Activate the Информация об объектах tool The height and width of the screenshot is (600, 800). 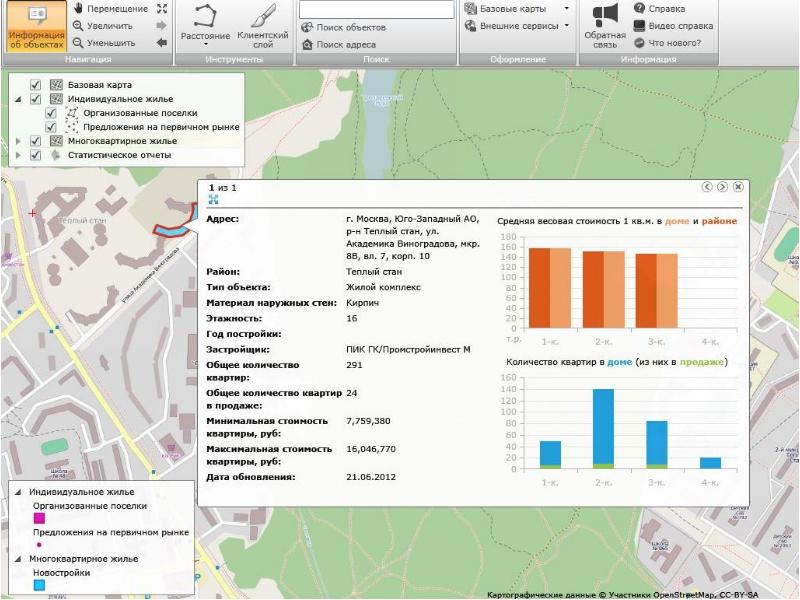coord(37,27)
